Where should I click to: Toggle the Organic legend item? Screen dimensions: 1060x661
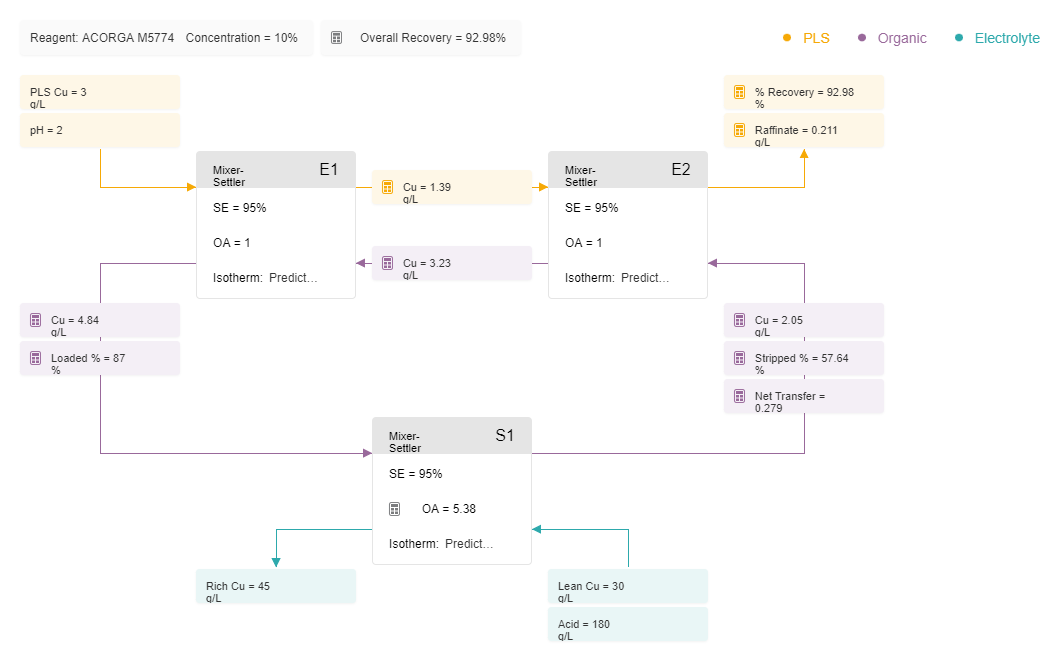(892, 38)
